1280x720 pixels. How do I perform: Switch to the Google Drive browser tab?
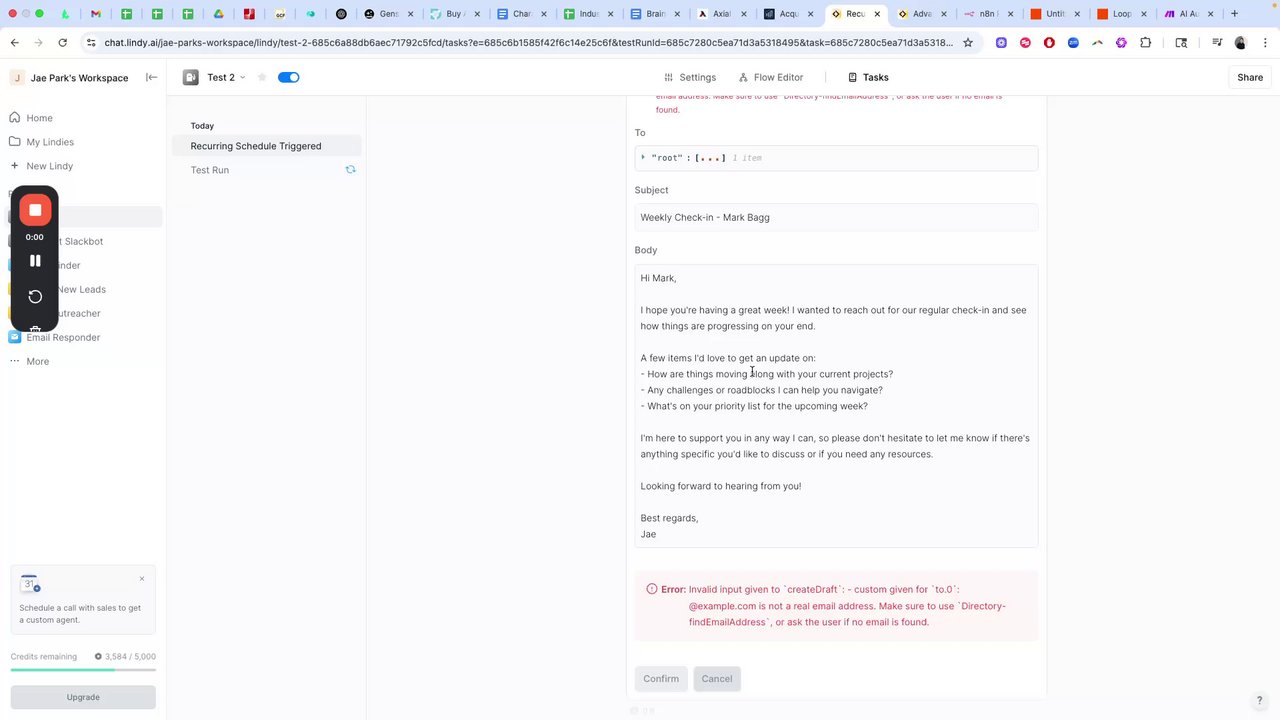pyautogui.click(x=219, y=14)
